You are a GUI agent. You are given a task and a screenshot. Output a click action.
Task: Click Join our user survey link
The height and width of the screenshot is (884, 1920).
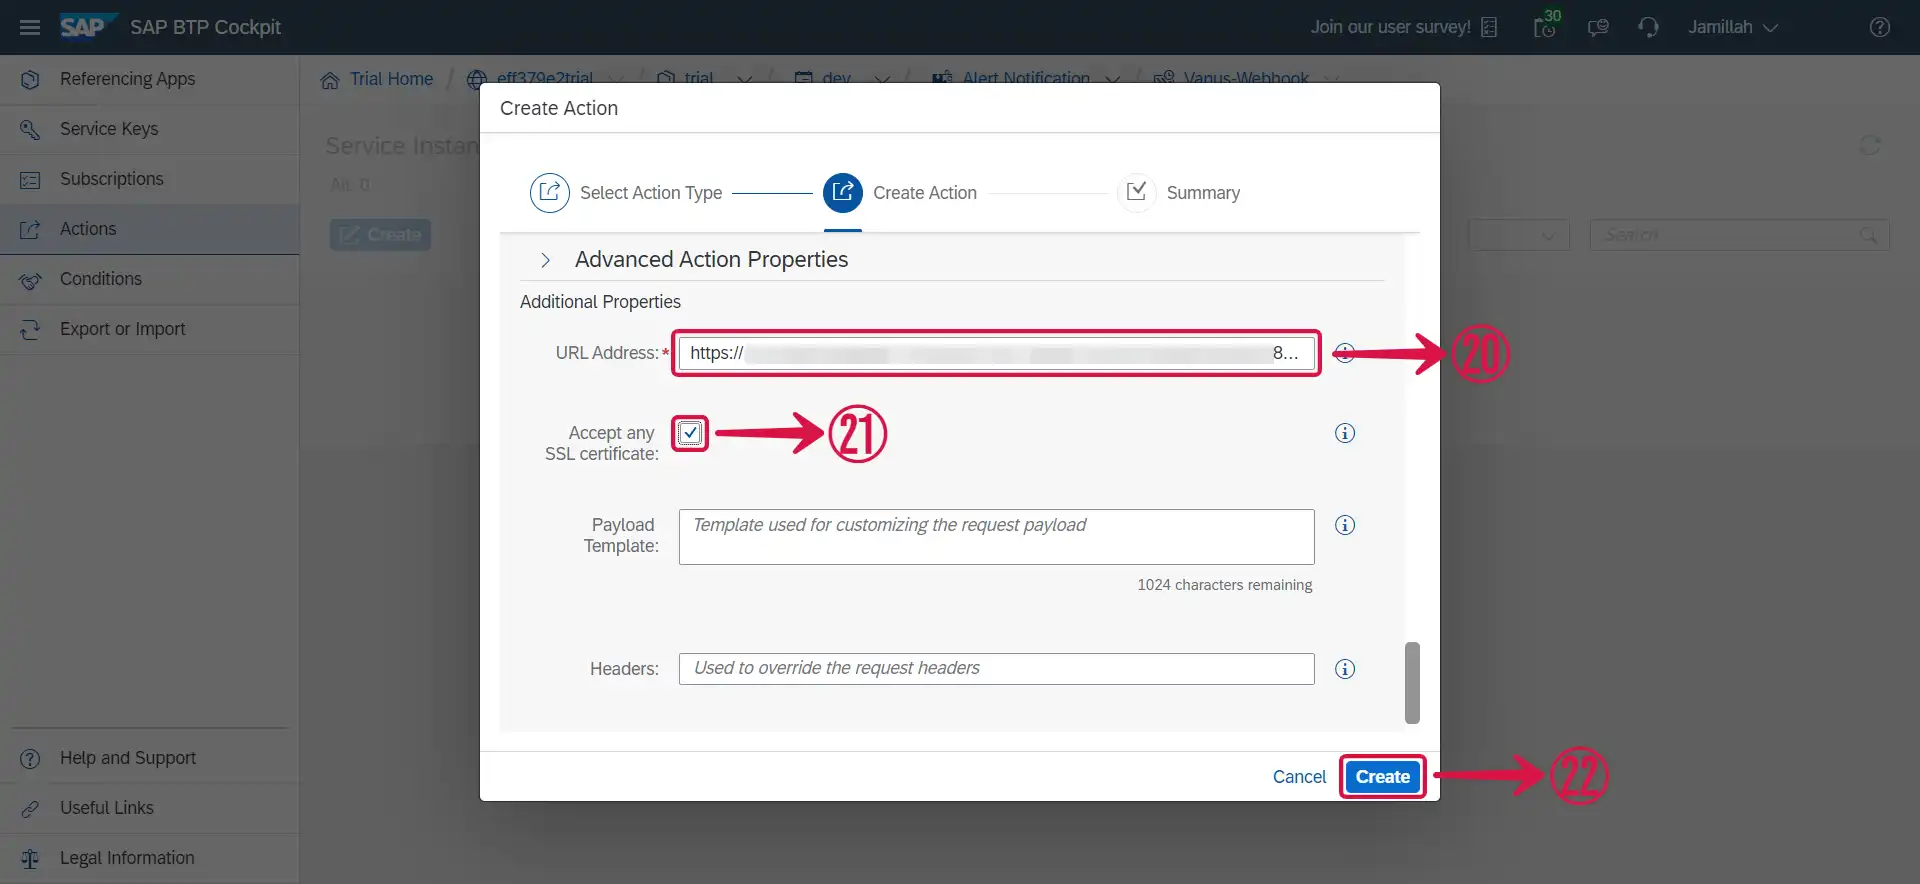tap(1390, 27)
